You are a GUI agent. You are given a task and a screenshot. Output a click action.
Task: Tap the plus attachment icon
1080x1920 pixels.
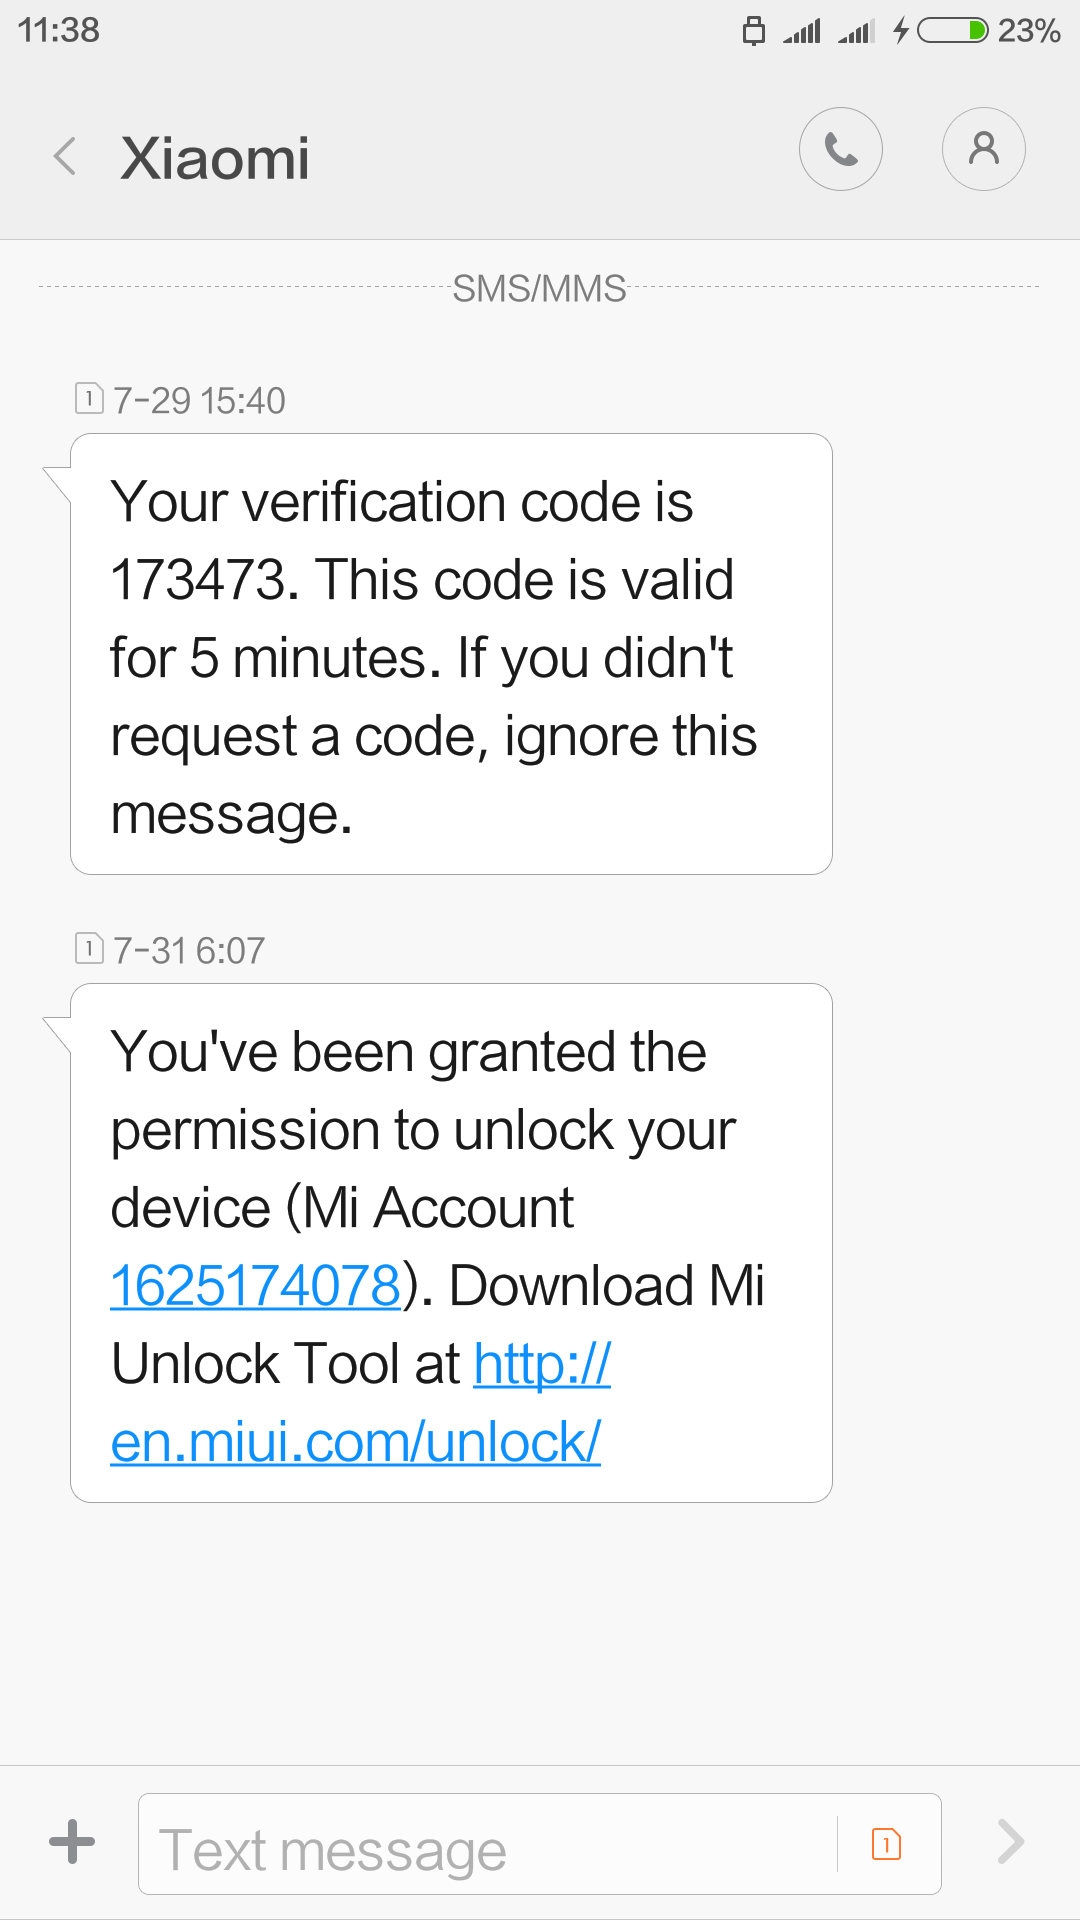[72, 1842]
